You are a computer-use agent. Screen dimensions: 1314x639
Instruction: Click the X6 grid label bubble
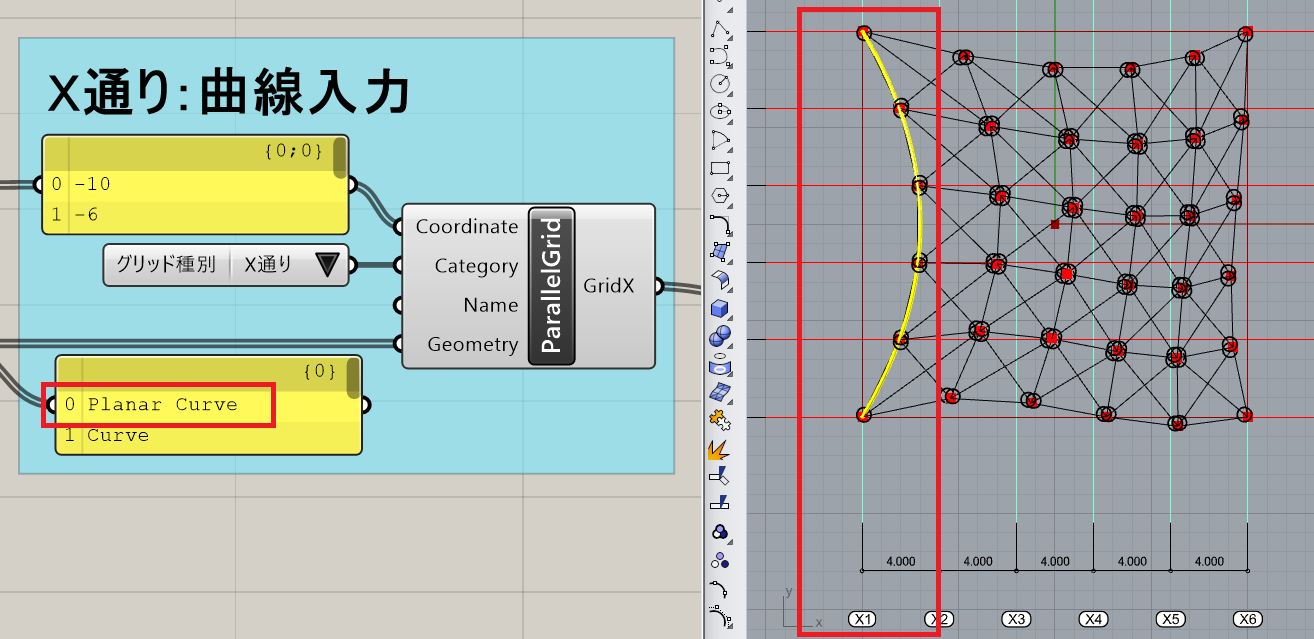pos(1247,619)
